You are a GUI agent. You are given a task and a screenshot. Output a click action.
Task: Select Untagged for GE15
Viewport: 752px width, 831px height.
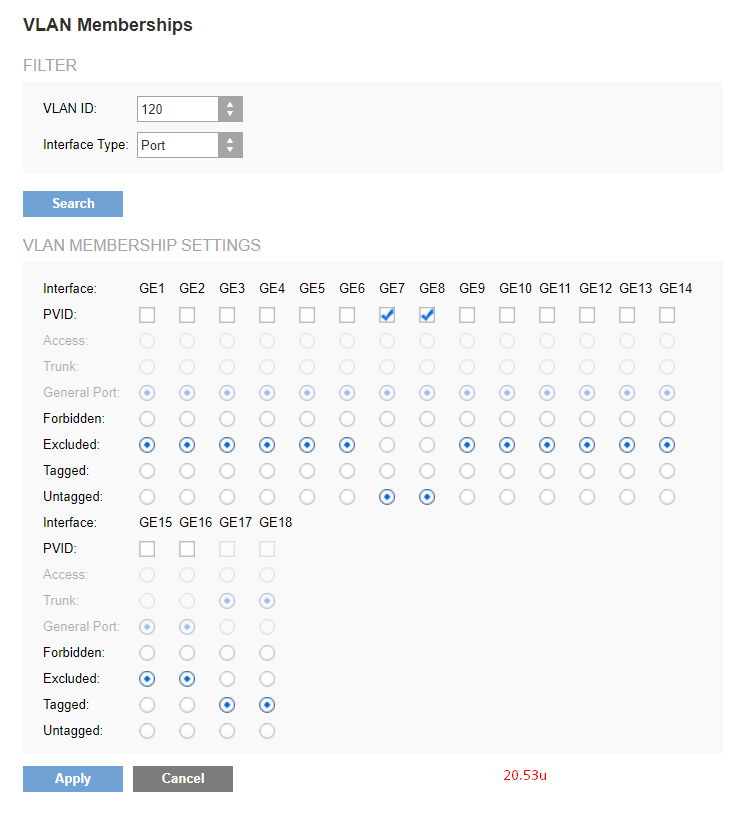[x=147, y=730]
